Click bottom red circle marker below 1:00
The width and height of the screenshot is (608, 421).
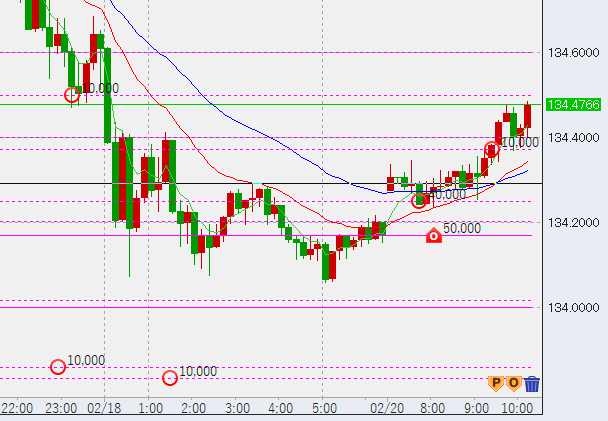(x=169, y=378)
